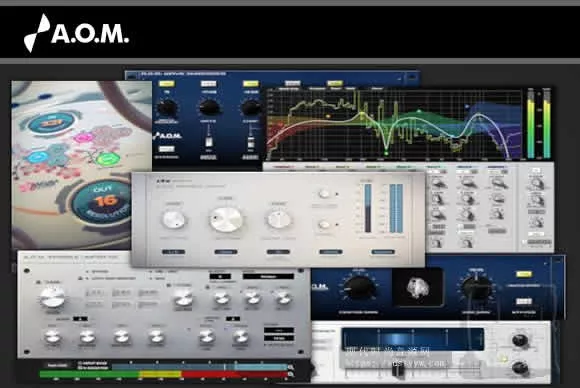
Task: Toggle the third yellow button on the top blue plugin
Action: [250, 84]
